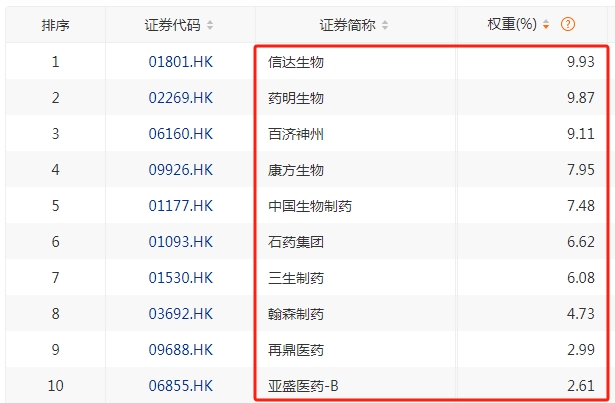Image resolution: width=615 pixels, height=403 pixels.
Task: Click the weight value 2.99
Action: tap(580, 350)
